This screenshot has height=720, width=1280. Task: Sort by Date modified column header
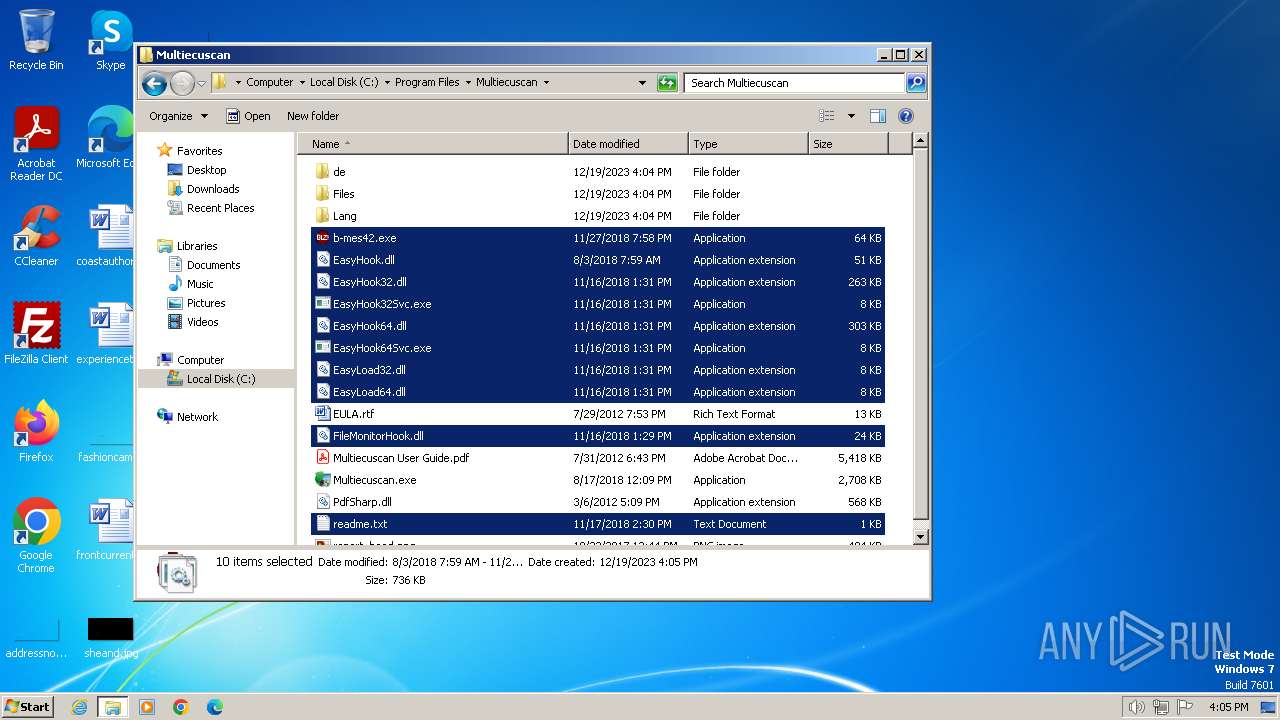[x=628, y=144]
